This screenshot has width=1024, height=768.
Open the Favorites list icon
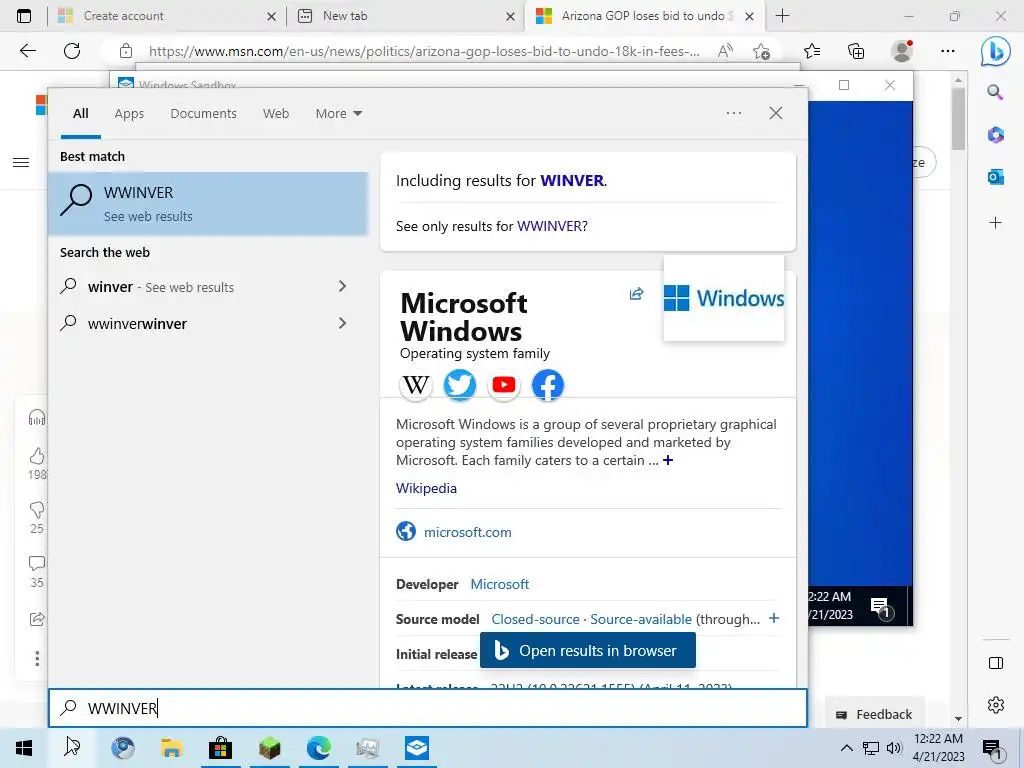tap(812, 51)
